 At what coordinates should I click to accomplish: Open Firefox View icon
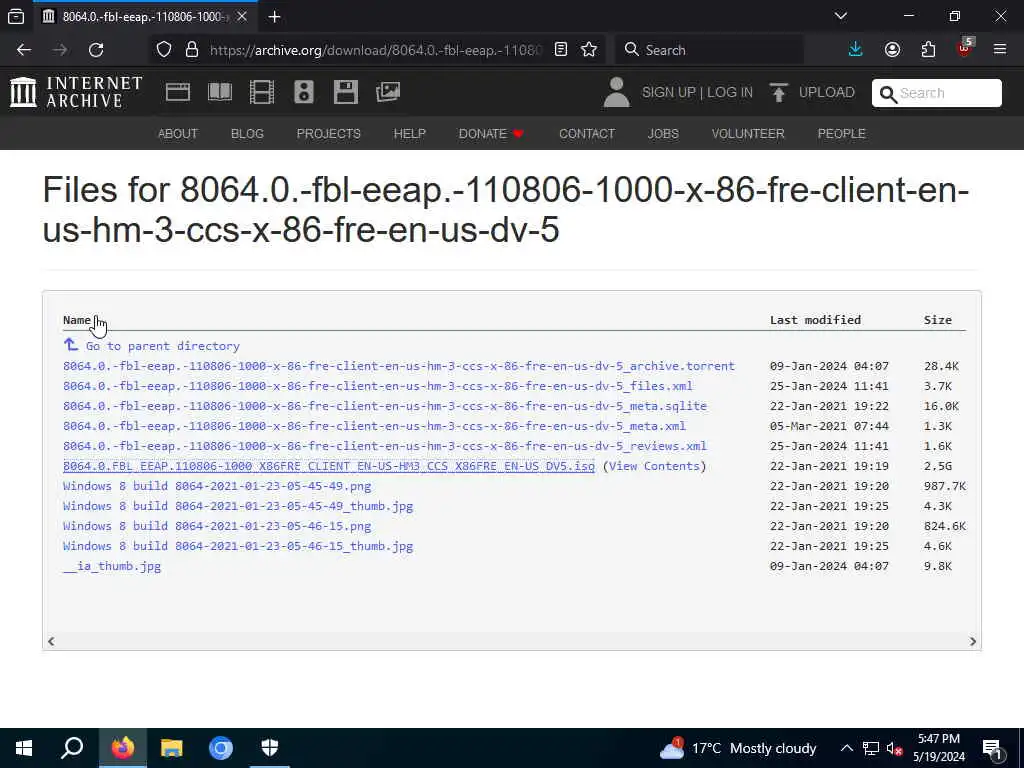click(x=16, y=17)
